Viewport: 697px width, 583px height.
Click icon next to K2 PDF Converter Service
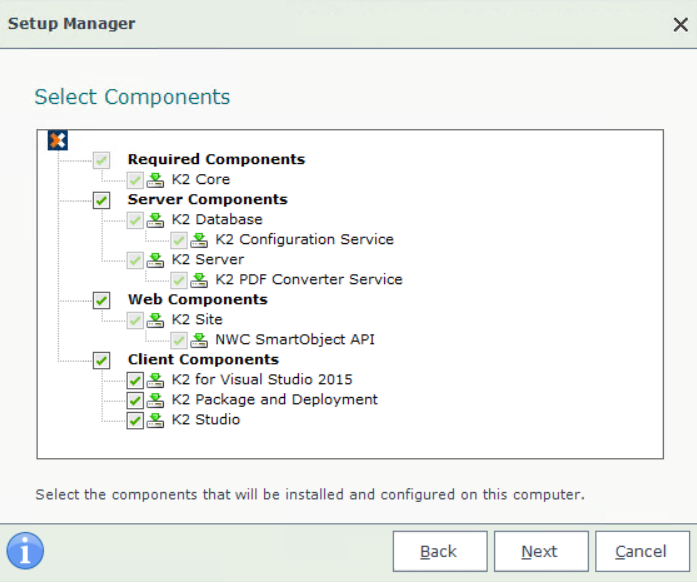click(200, 280)
